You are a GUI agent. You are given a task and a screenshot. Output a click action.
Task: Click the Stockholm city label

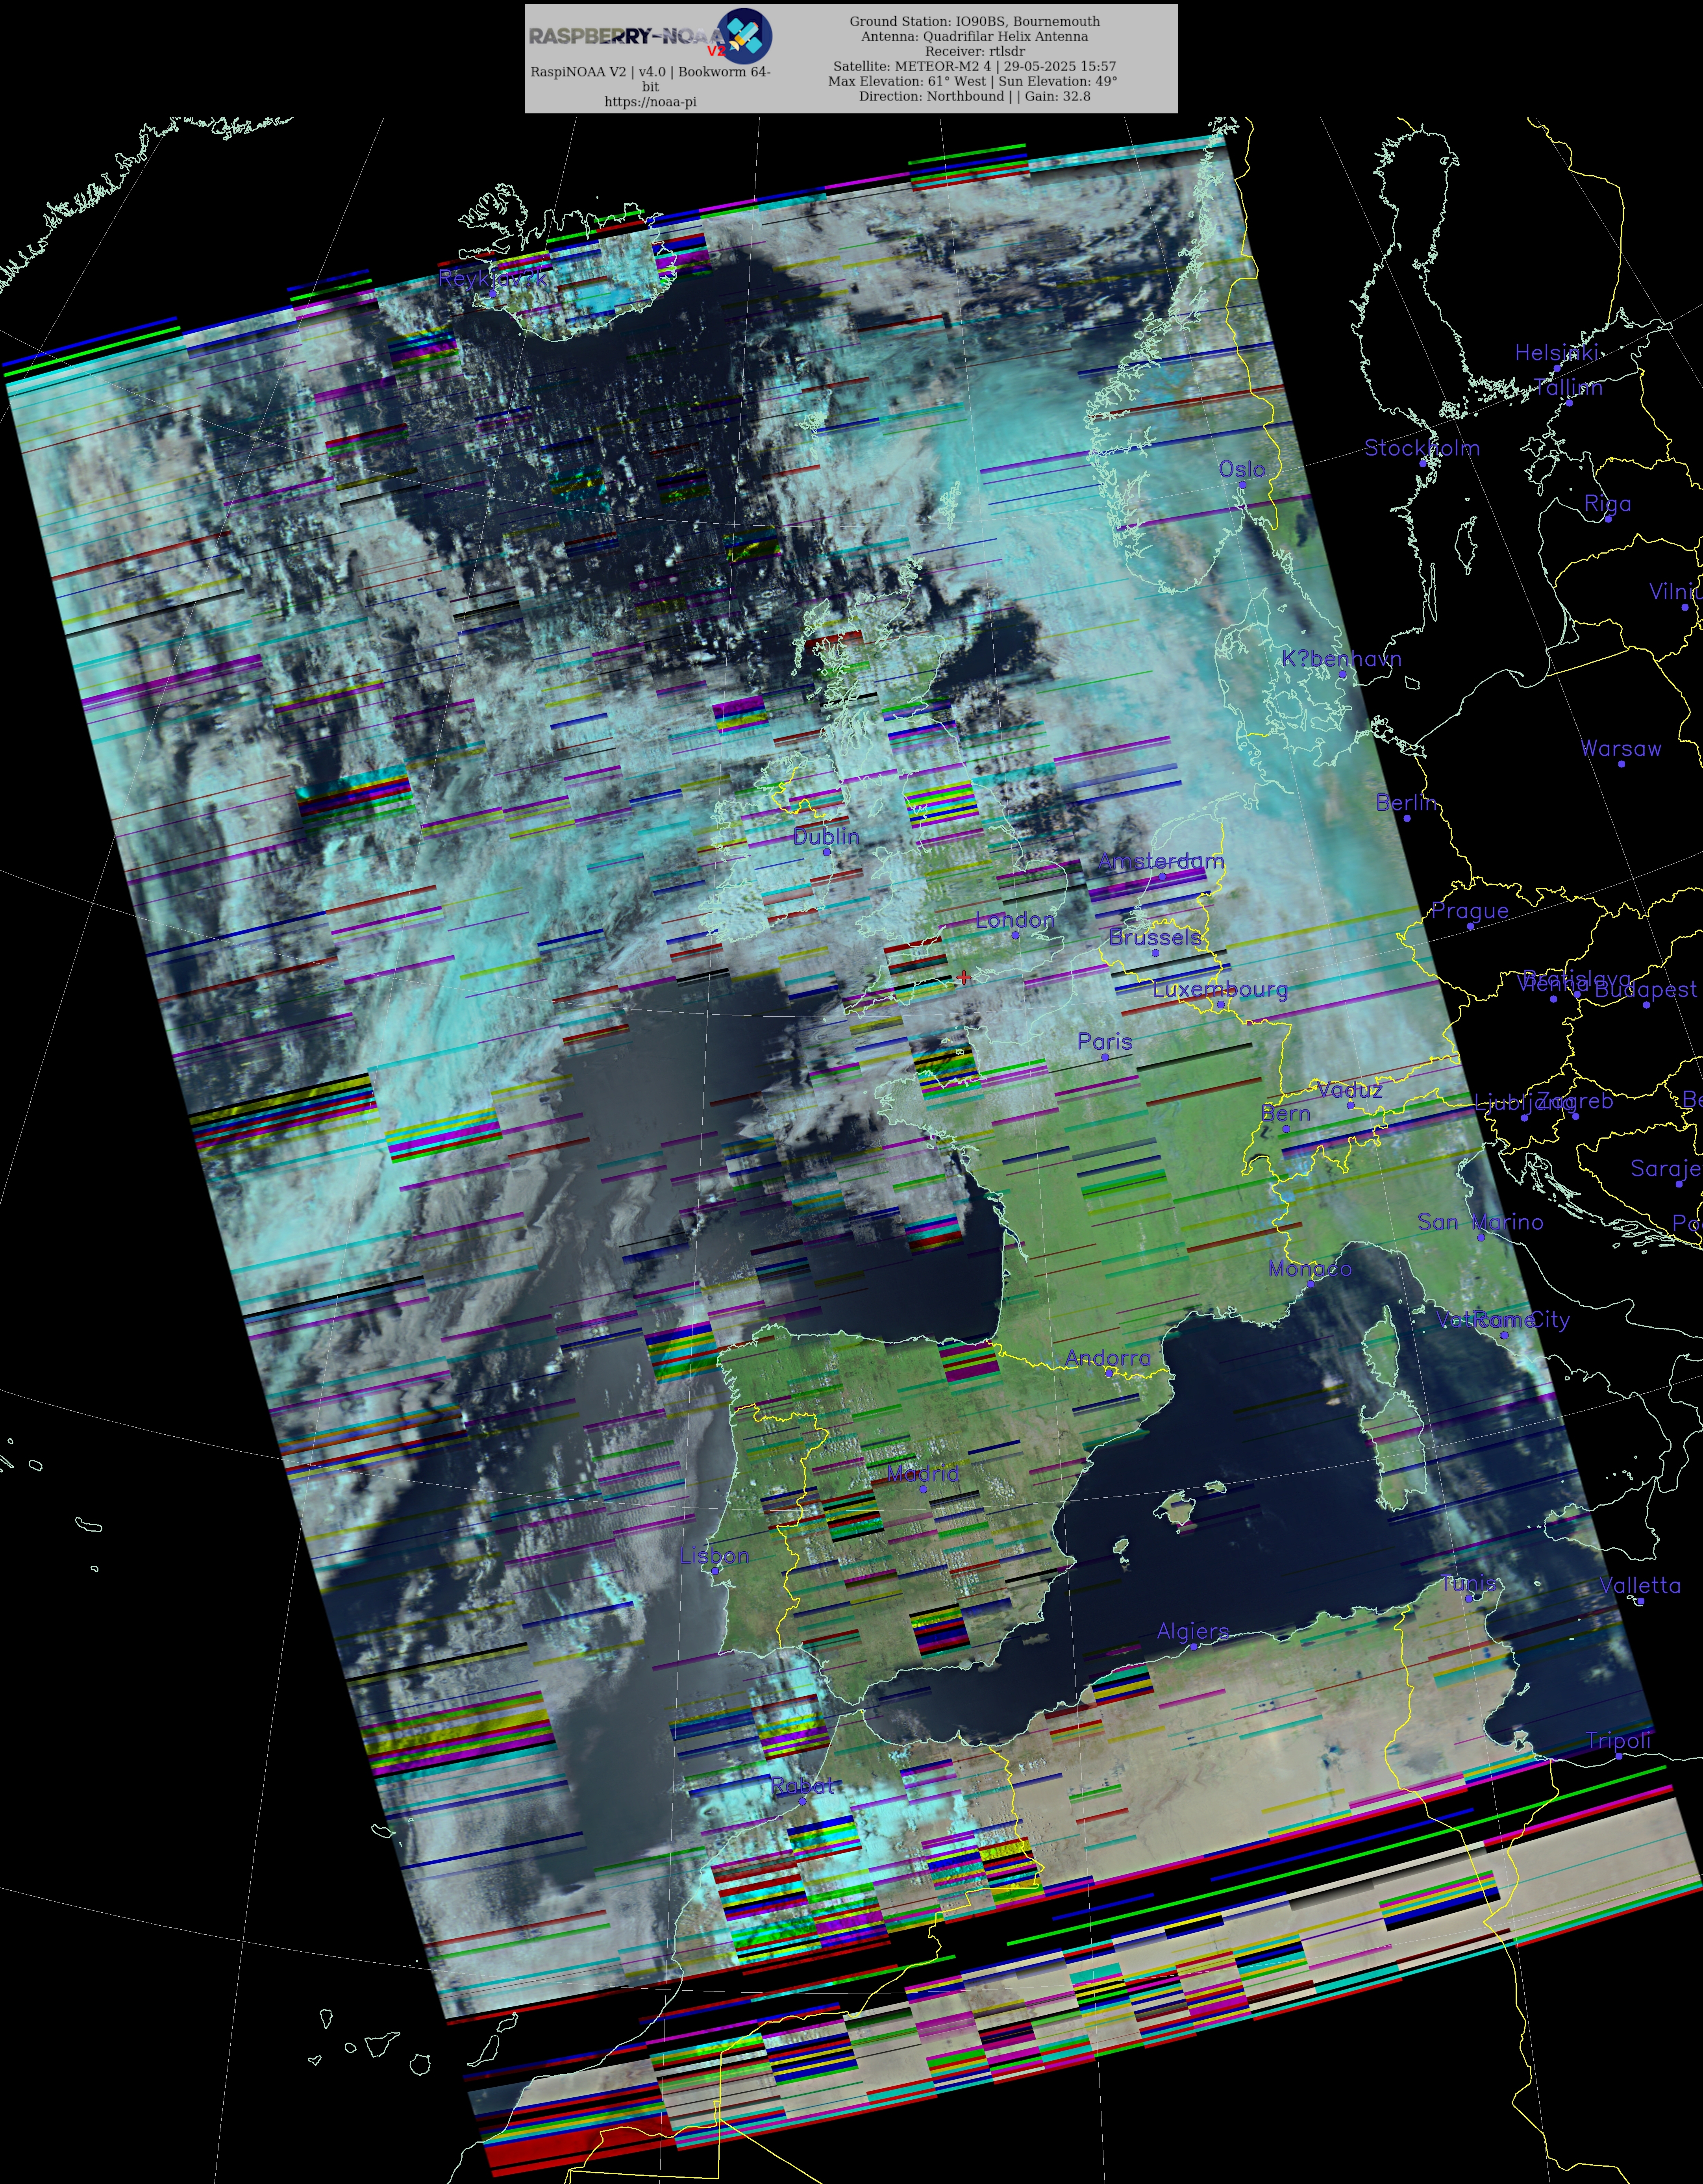(1421, 448)
